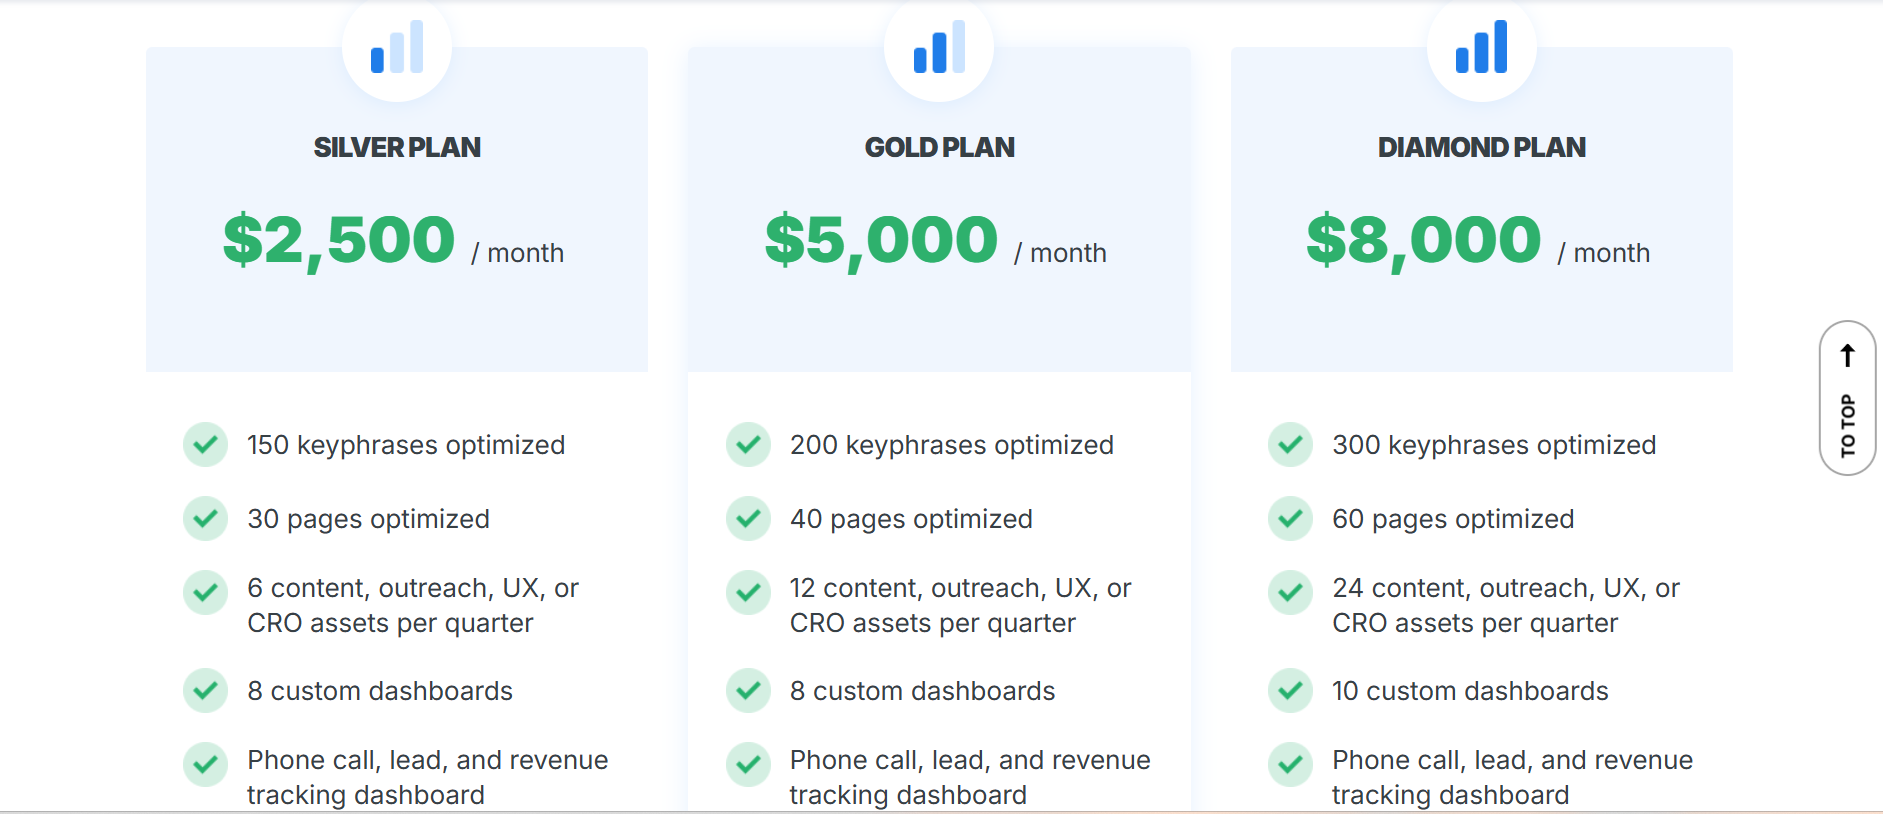The height and width of the screenshot is (814, 1883).
Task: Click checkmark beside 300 keyphrases optimized
Action: pos(1290,444)
